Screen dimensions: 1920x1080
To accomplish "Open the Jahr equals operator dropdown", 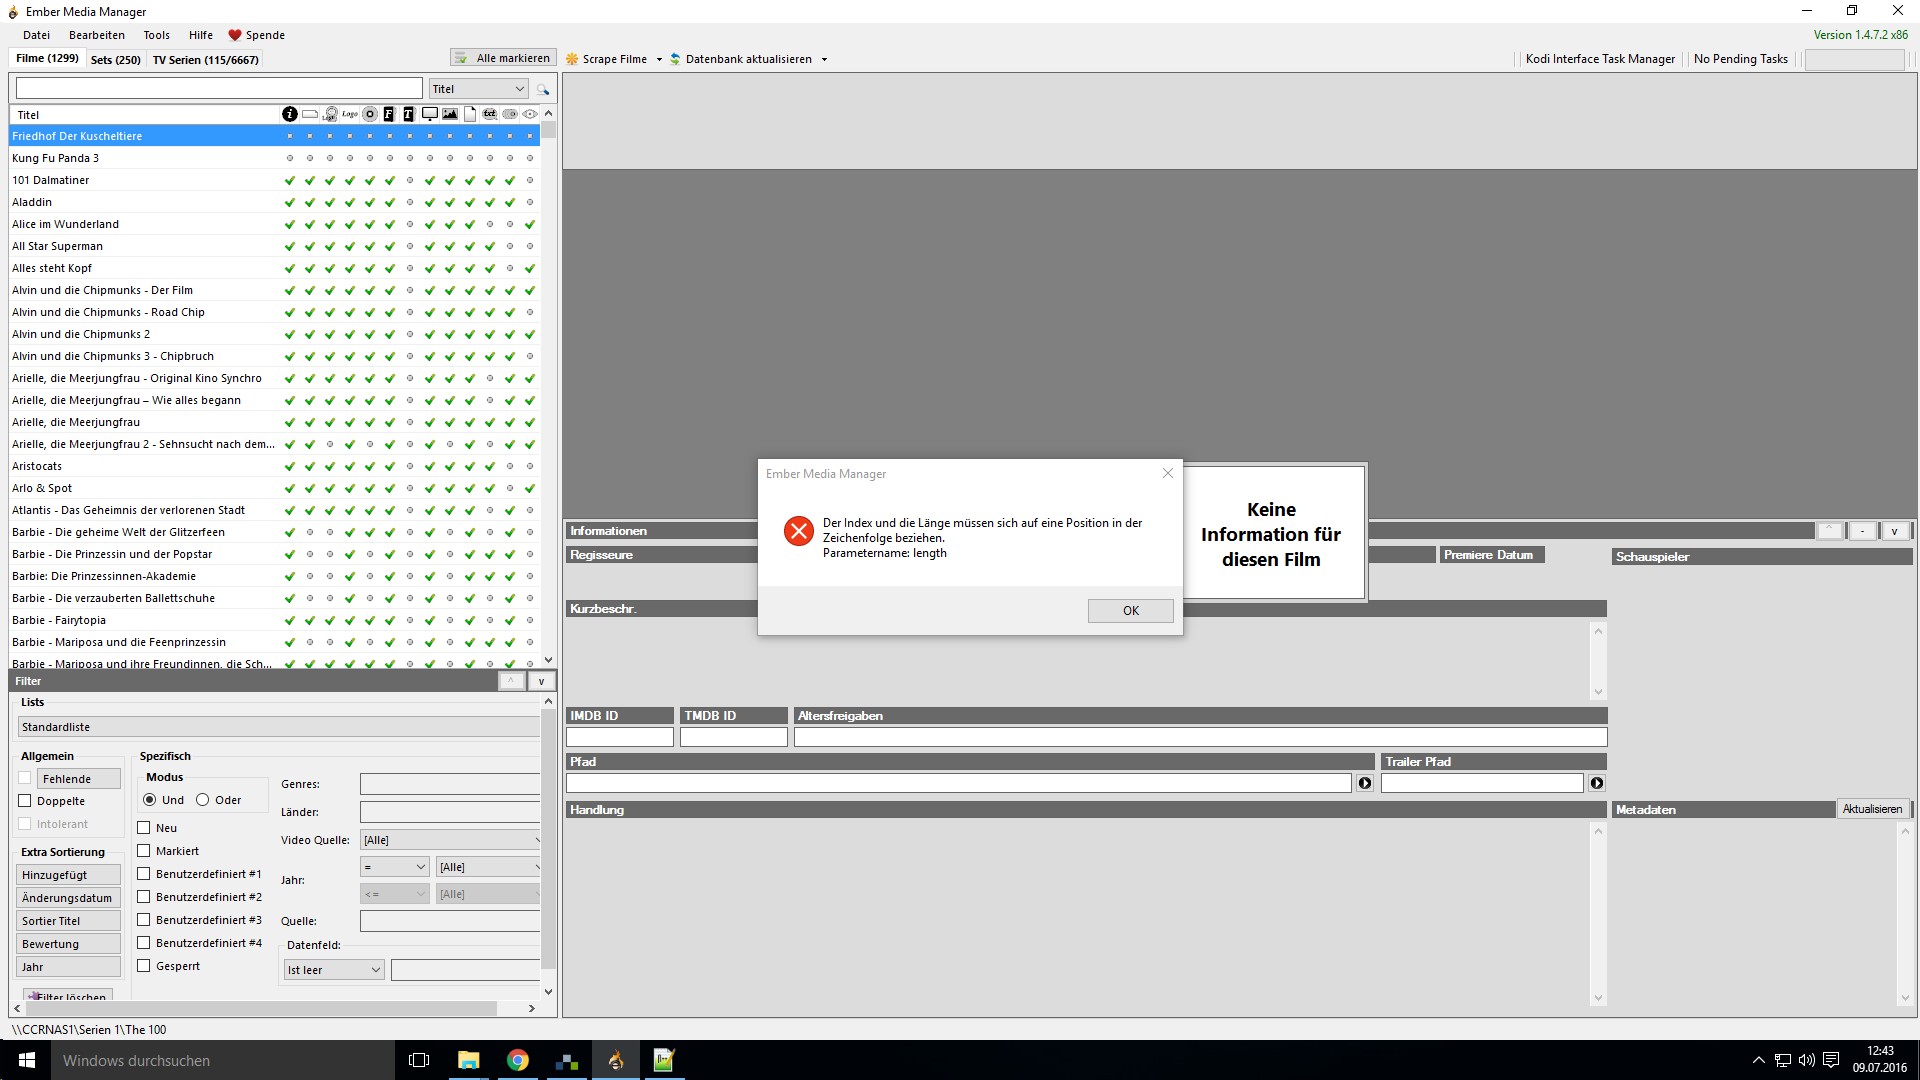I will point(395,867).
